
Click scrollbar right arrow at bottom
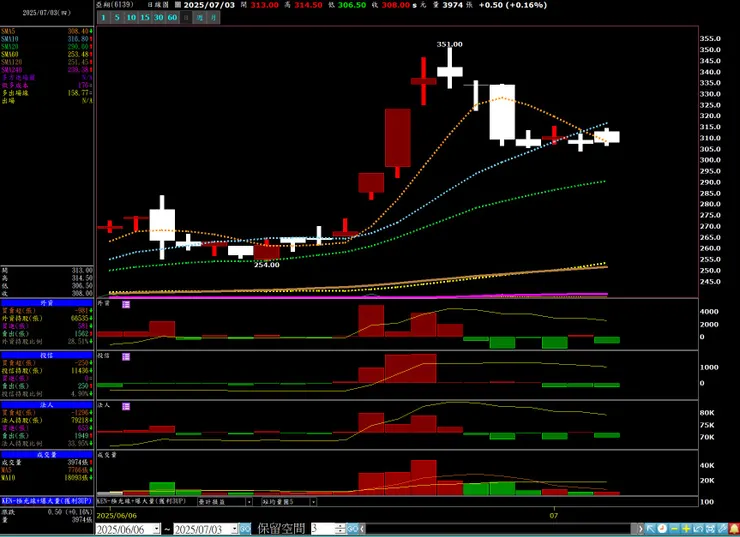point(640,529)
